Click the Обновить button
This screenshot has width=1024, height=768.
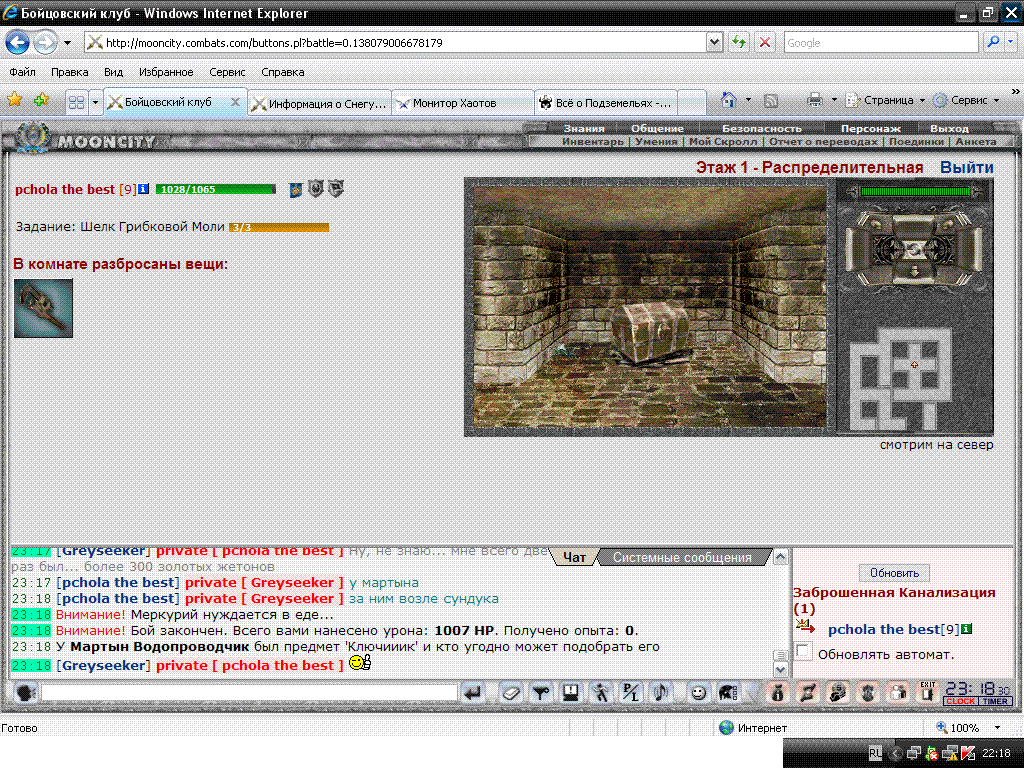(x=894, y=573)
